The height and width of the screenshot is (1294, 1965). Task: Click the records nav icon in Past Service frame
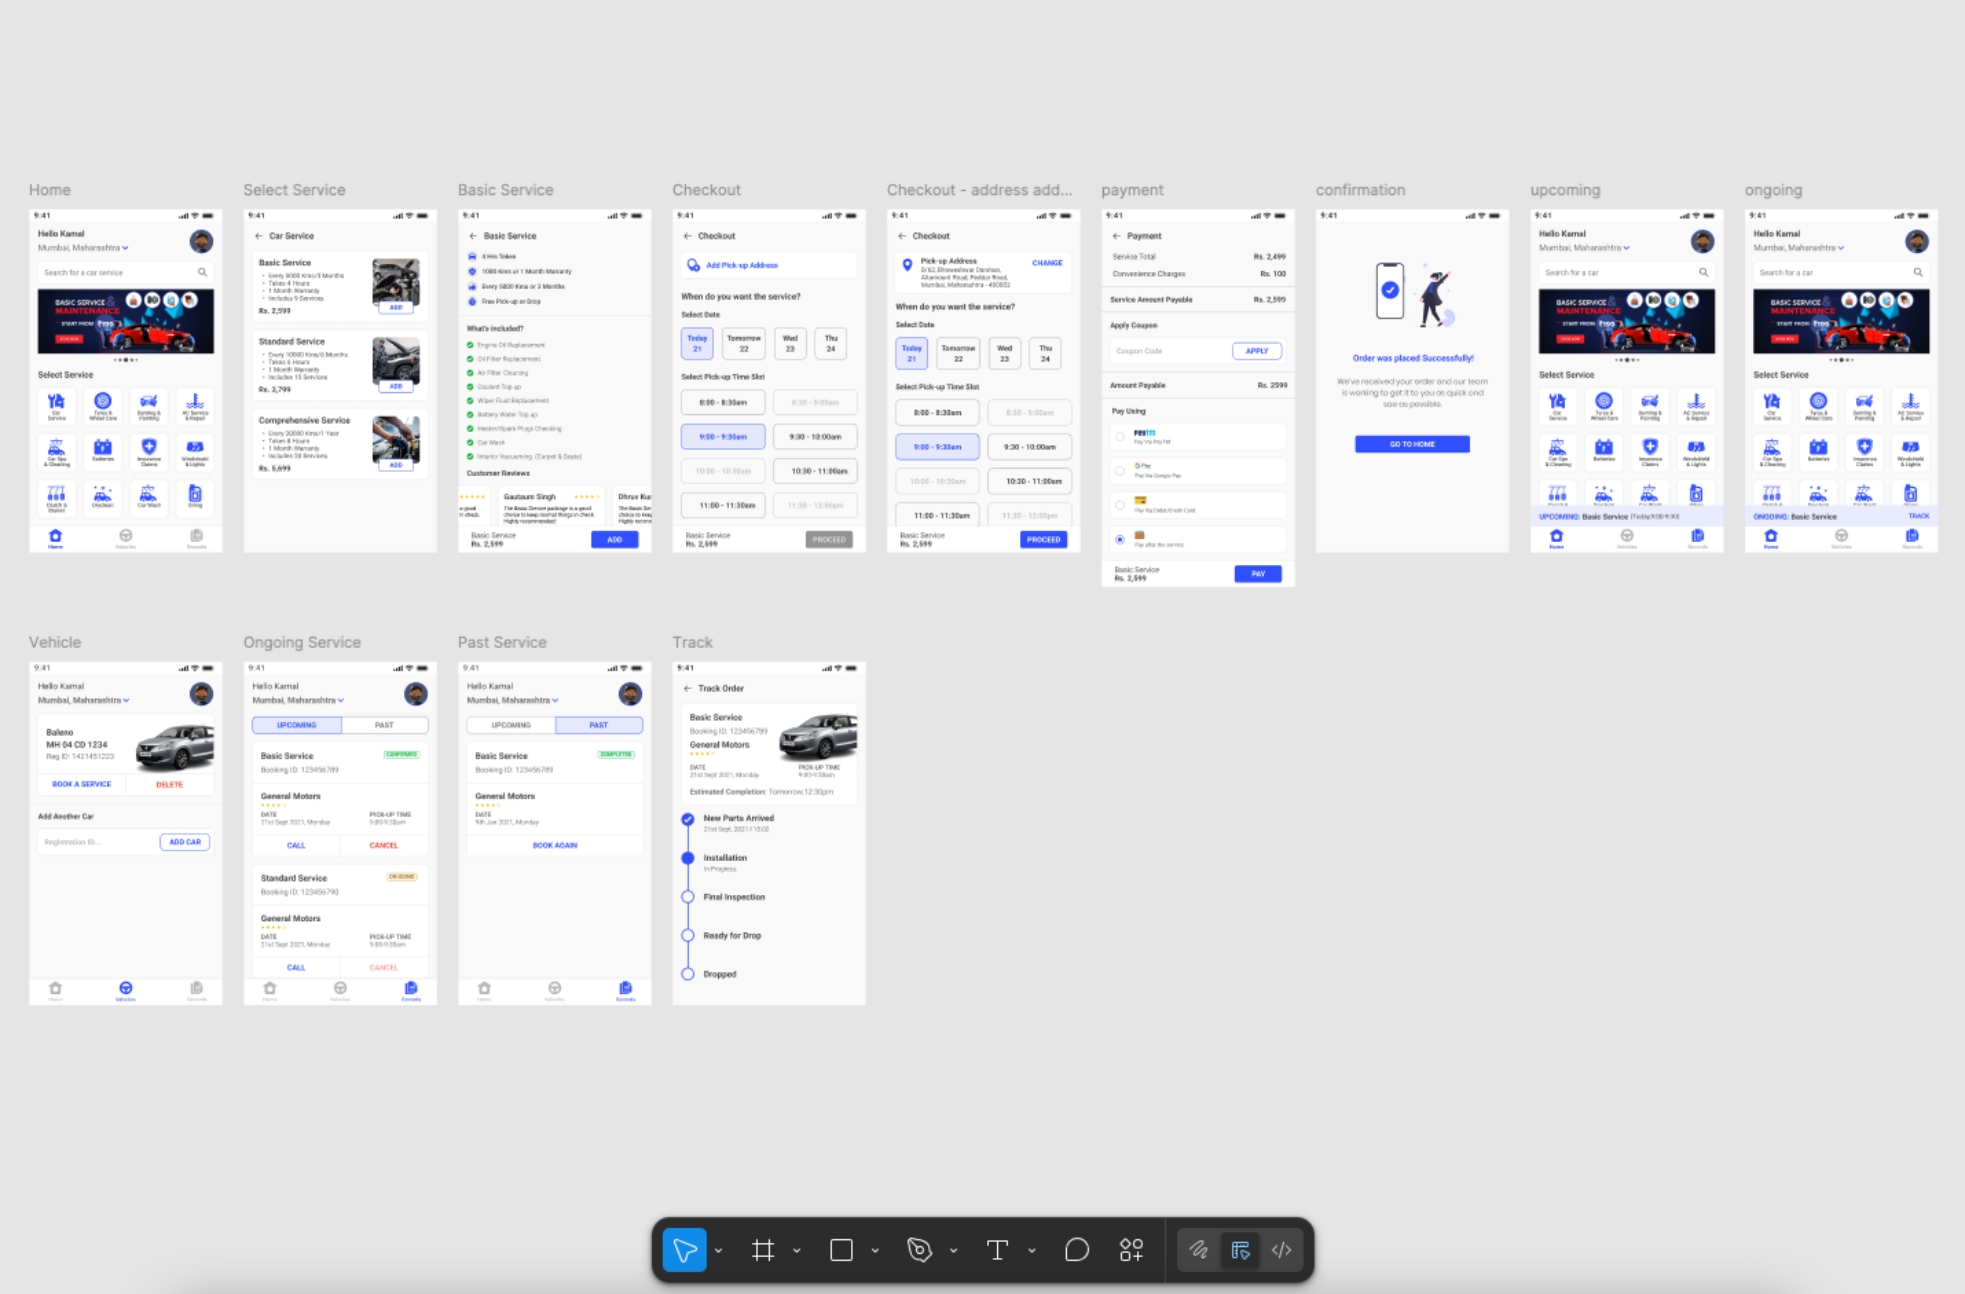pyautogui.click(x=625, y=989)
